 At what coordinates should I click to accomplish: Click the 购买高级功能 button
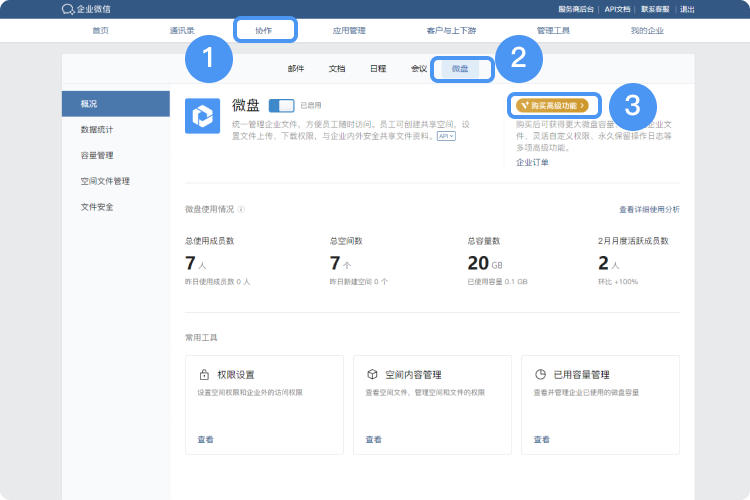(x=552, y=106)
